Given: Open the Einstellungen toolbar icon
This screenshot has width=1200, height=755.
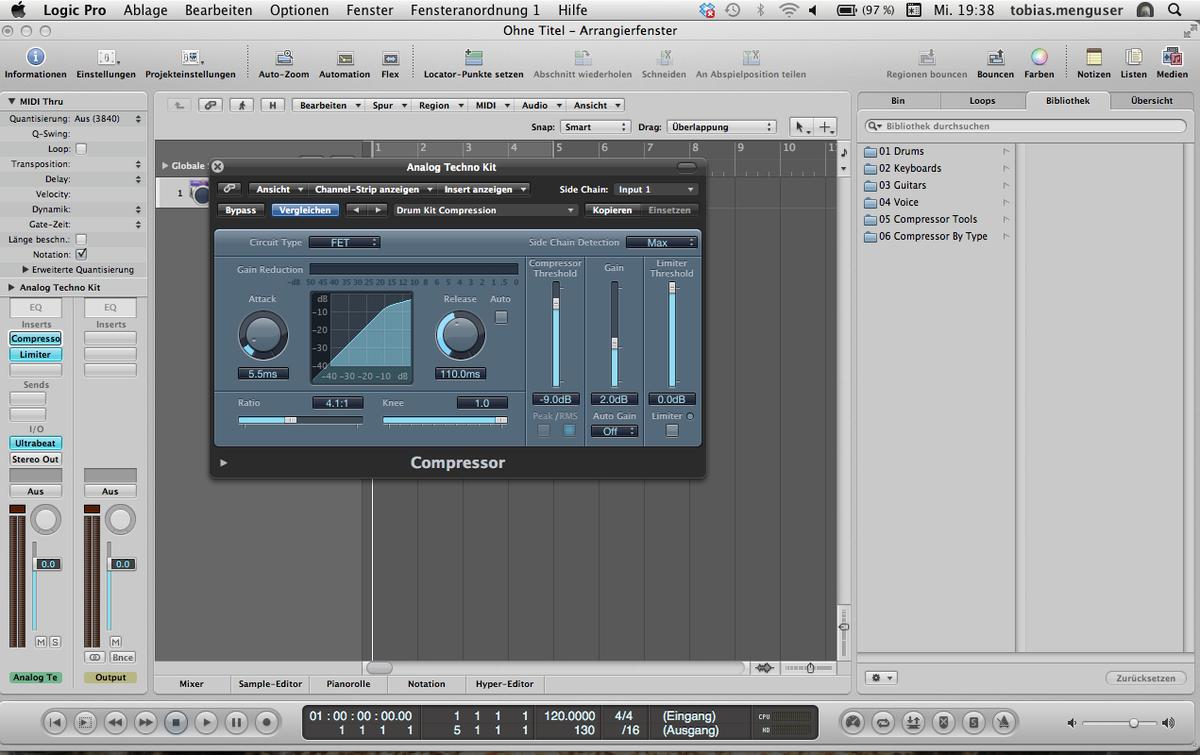Looking at the screenshot, I should (106, 57).
